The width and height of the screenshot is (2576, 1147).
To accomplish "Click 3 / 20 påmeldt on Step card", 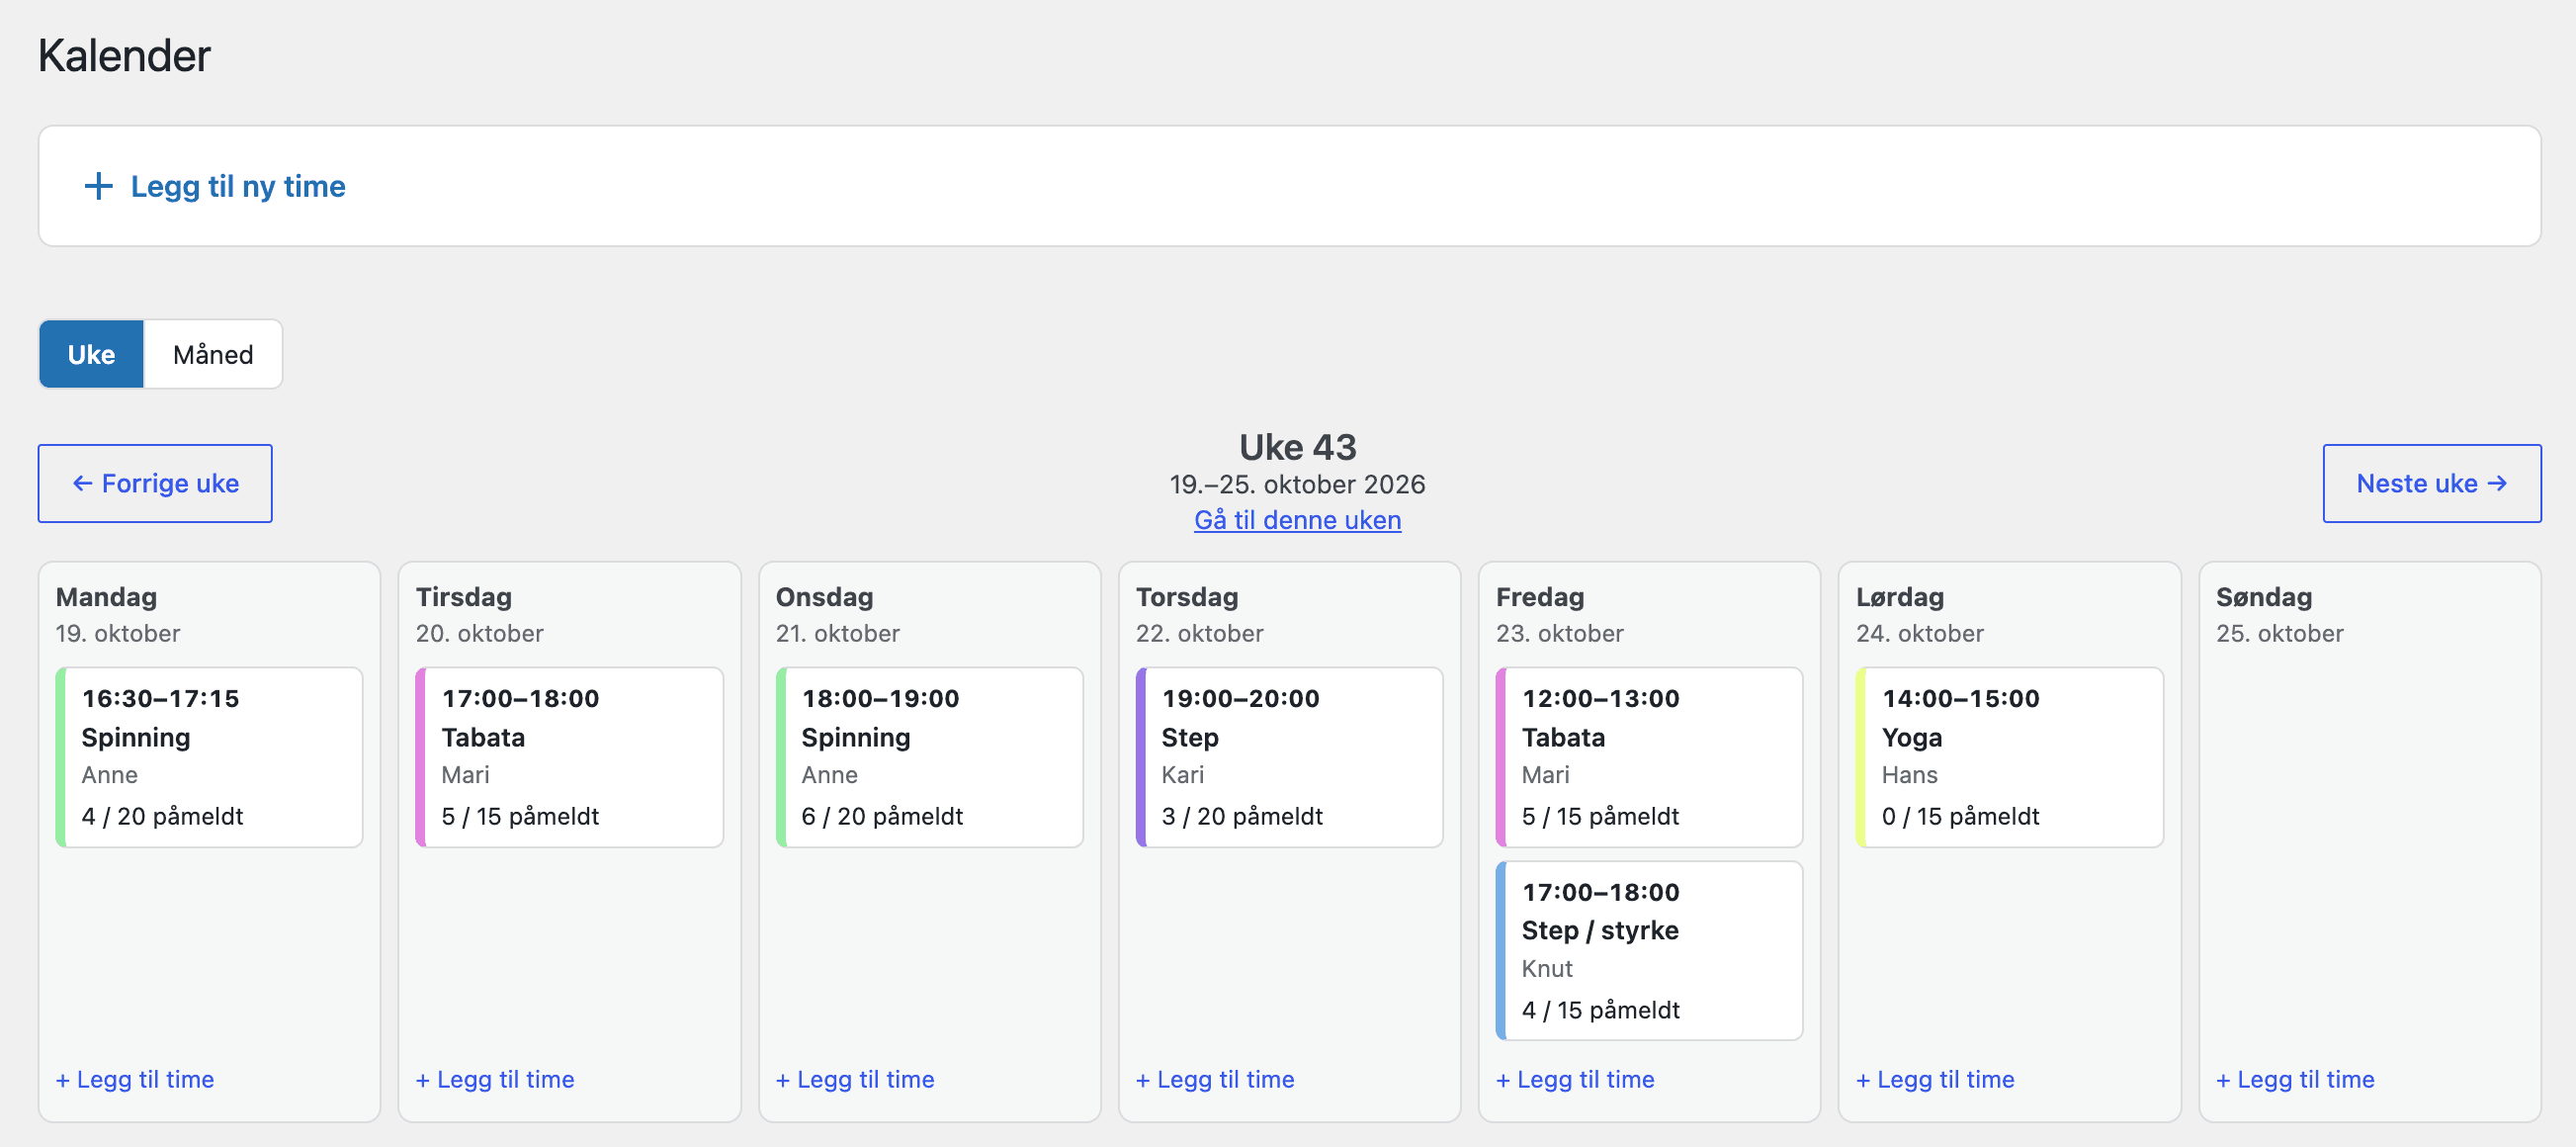I will tap(1242, 816).
